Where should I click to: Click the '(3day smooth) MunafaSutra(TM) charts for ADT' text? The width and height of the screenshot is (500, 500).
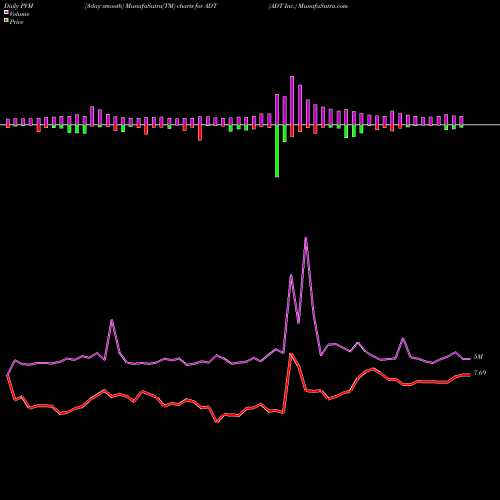click(151, 6)
